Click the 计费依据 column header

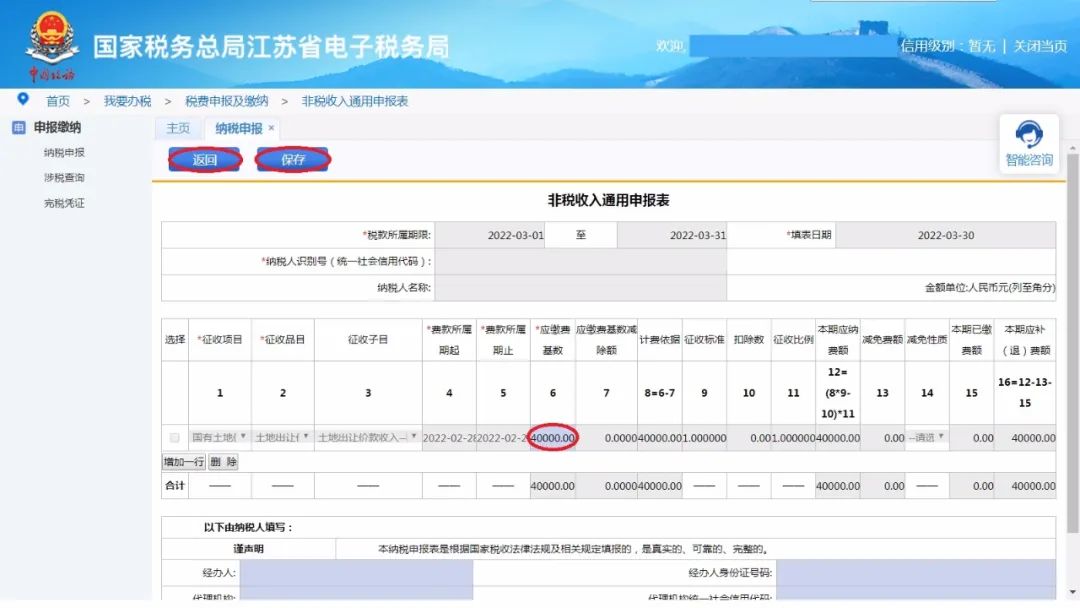click(x=659, y=339)
